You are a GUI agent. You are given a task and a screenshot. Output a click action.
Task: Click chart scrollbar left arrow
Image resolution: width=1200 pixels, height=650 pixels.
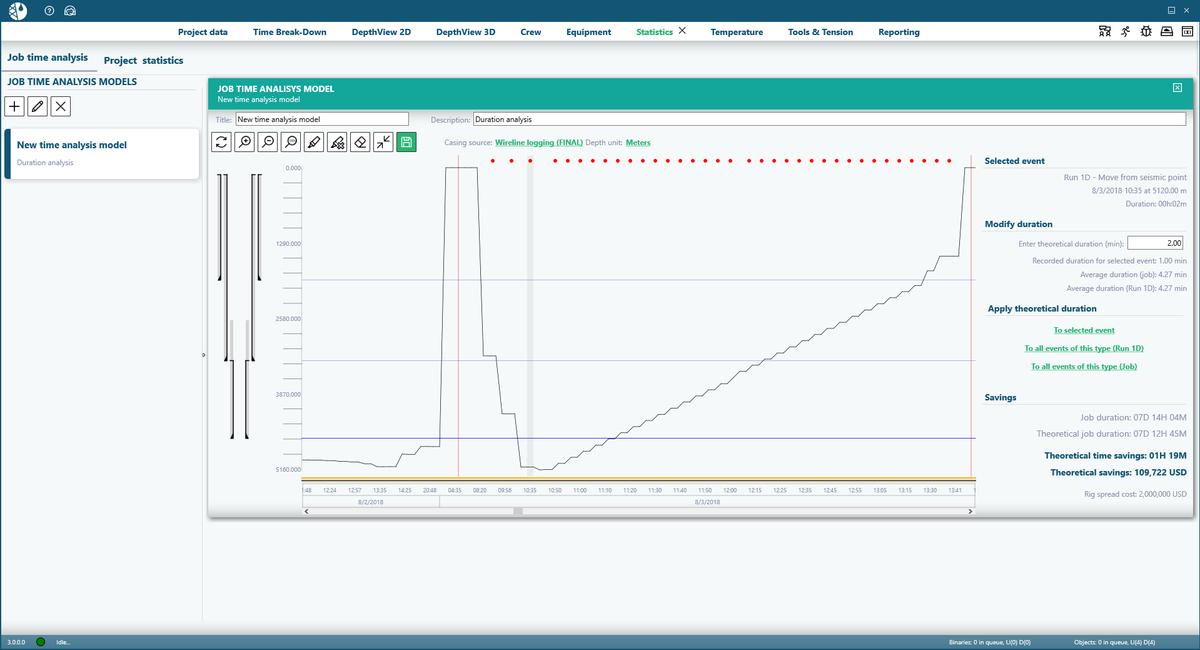point(306,511)
